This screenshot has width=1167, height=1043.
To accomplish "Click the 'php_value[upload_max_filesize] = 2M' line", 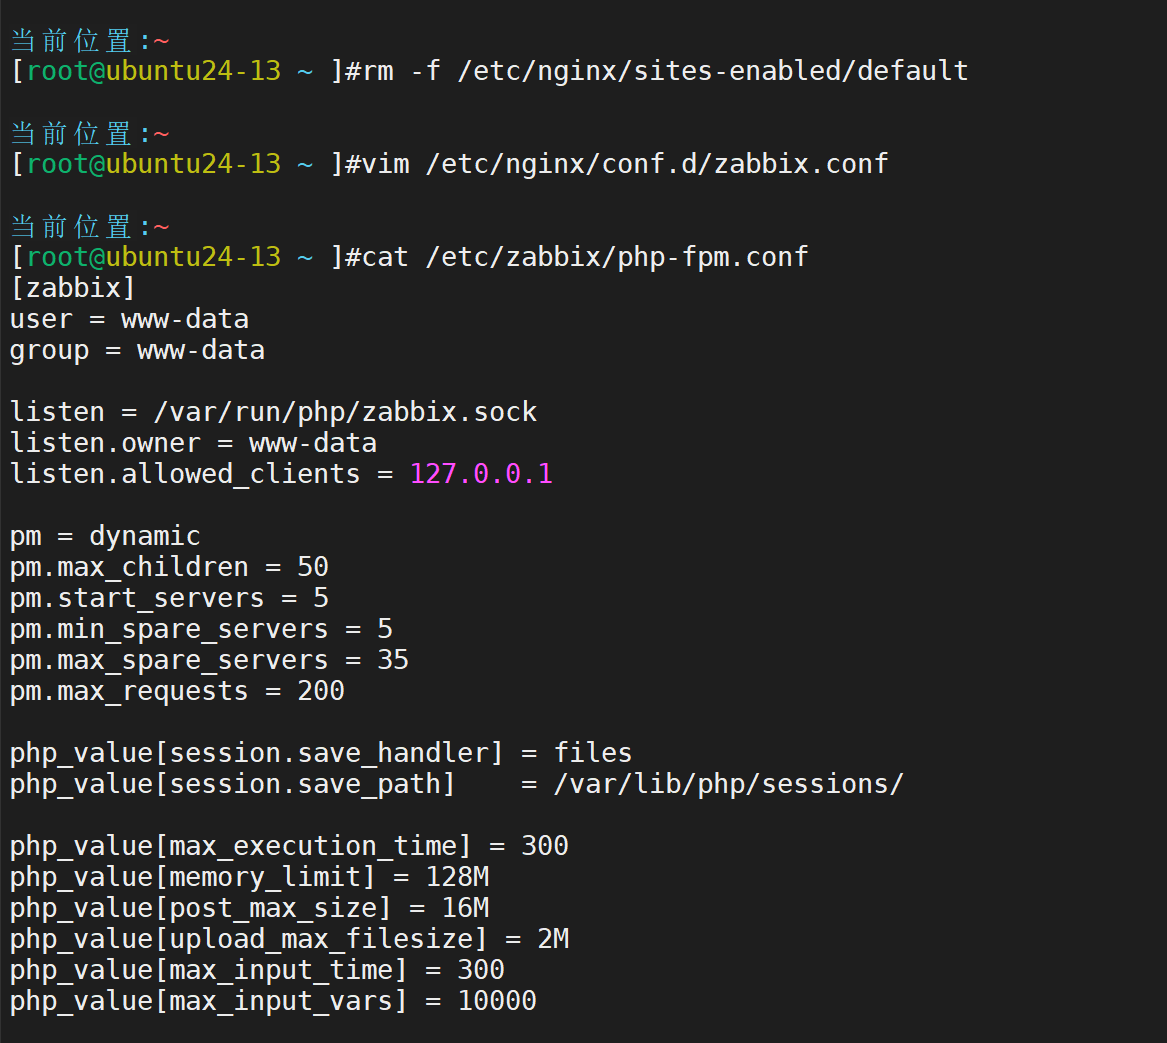I will pos(290,940).
